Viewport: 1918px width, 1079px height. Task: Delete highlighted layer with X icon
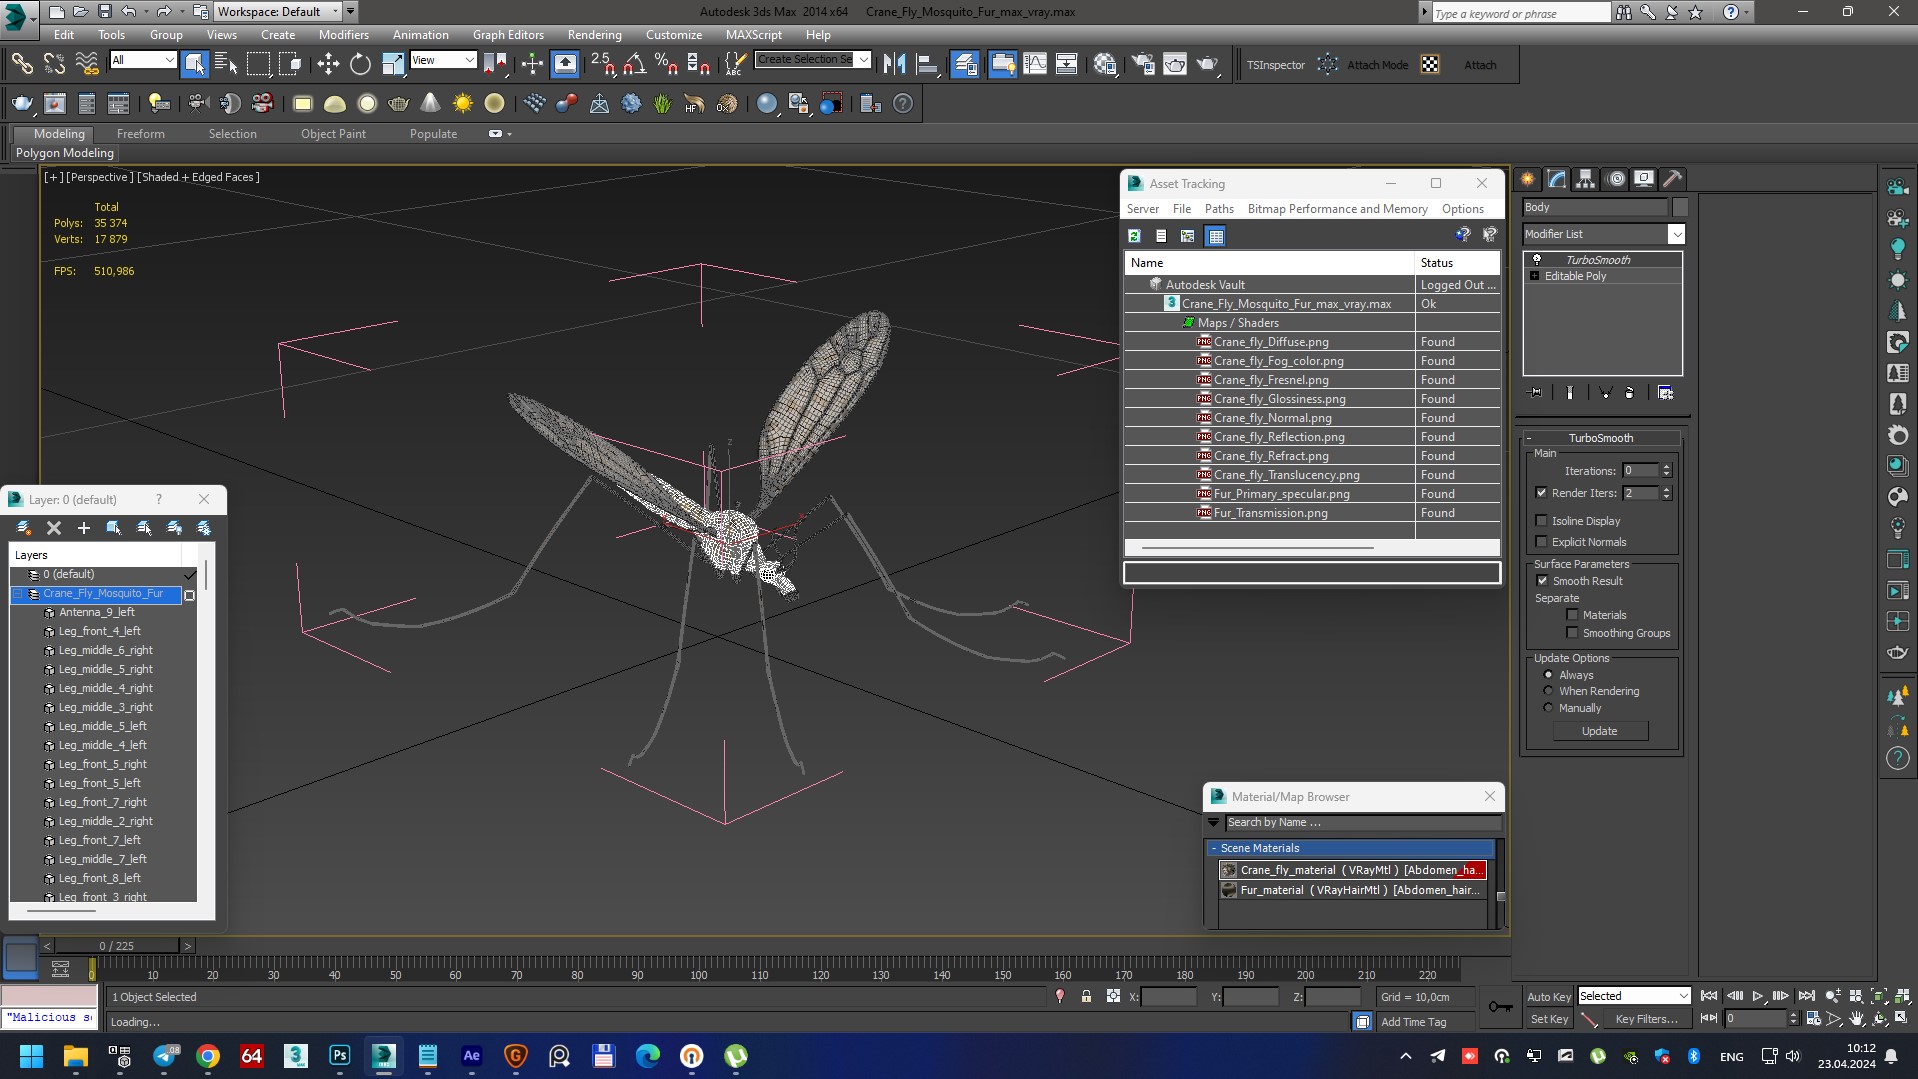pos(54,527)
